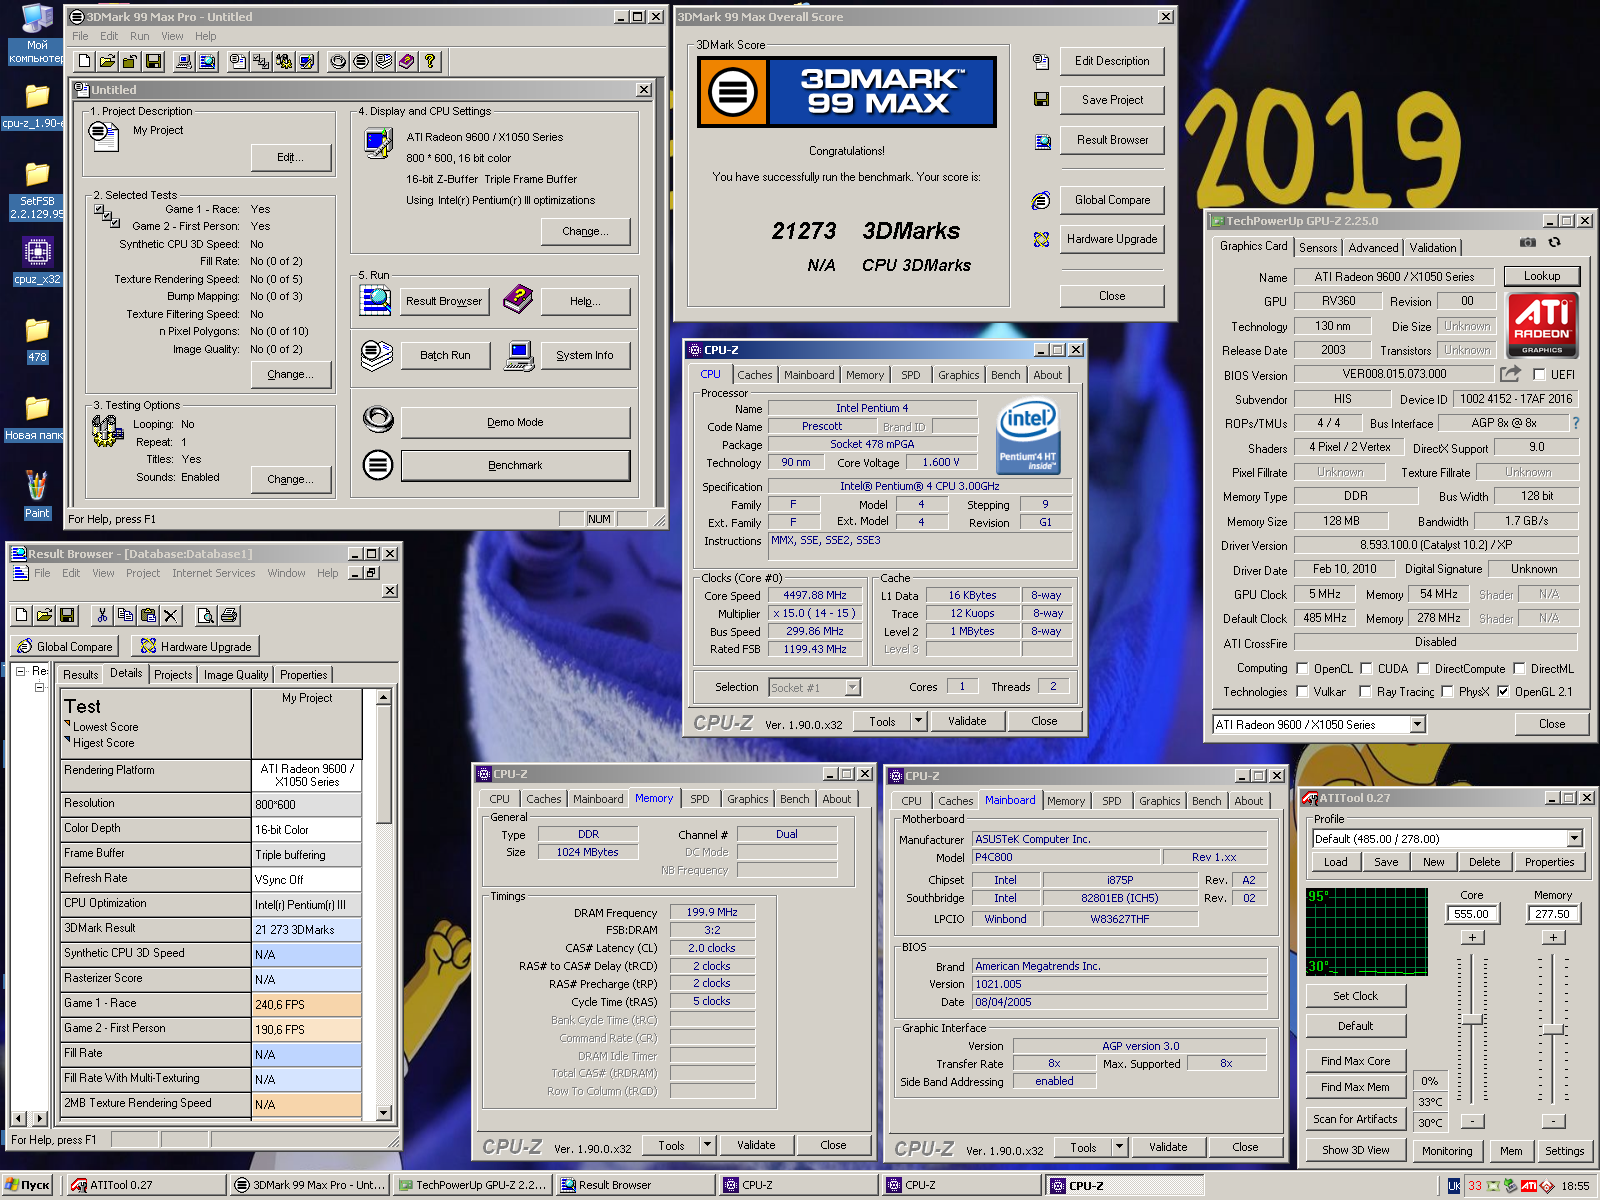Image resolution: width=1600 pixels, height=1200 pixels.
Task: Open Tools dropdown arrow in CPU-Z Memory window
Action: tap(707, 1145)
